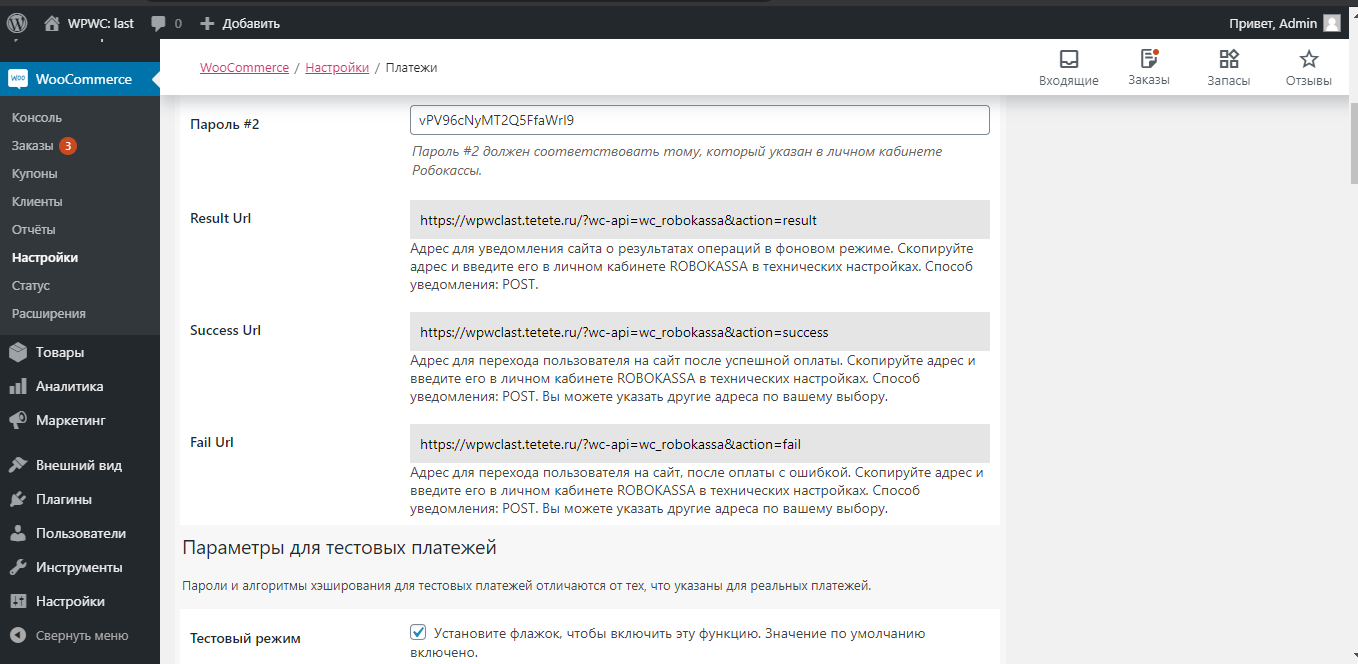
Task: Open the comments bubble icon
Action: [159, 23]
